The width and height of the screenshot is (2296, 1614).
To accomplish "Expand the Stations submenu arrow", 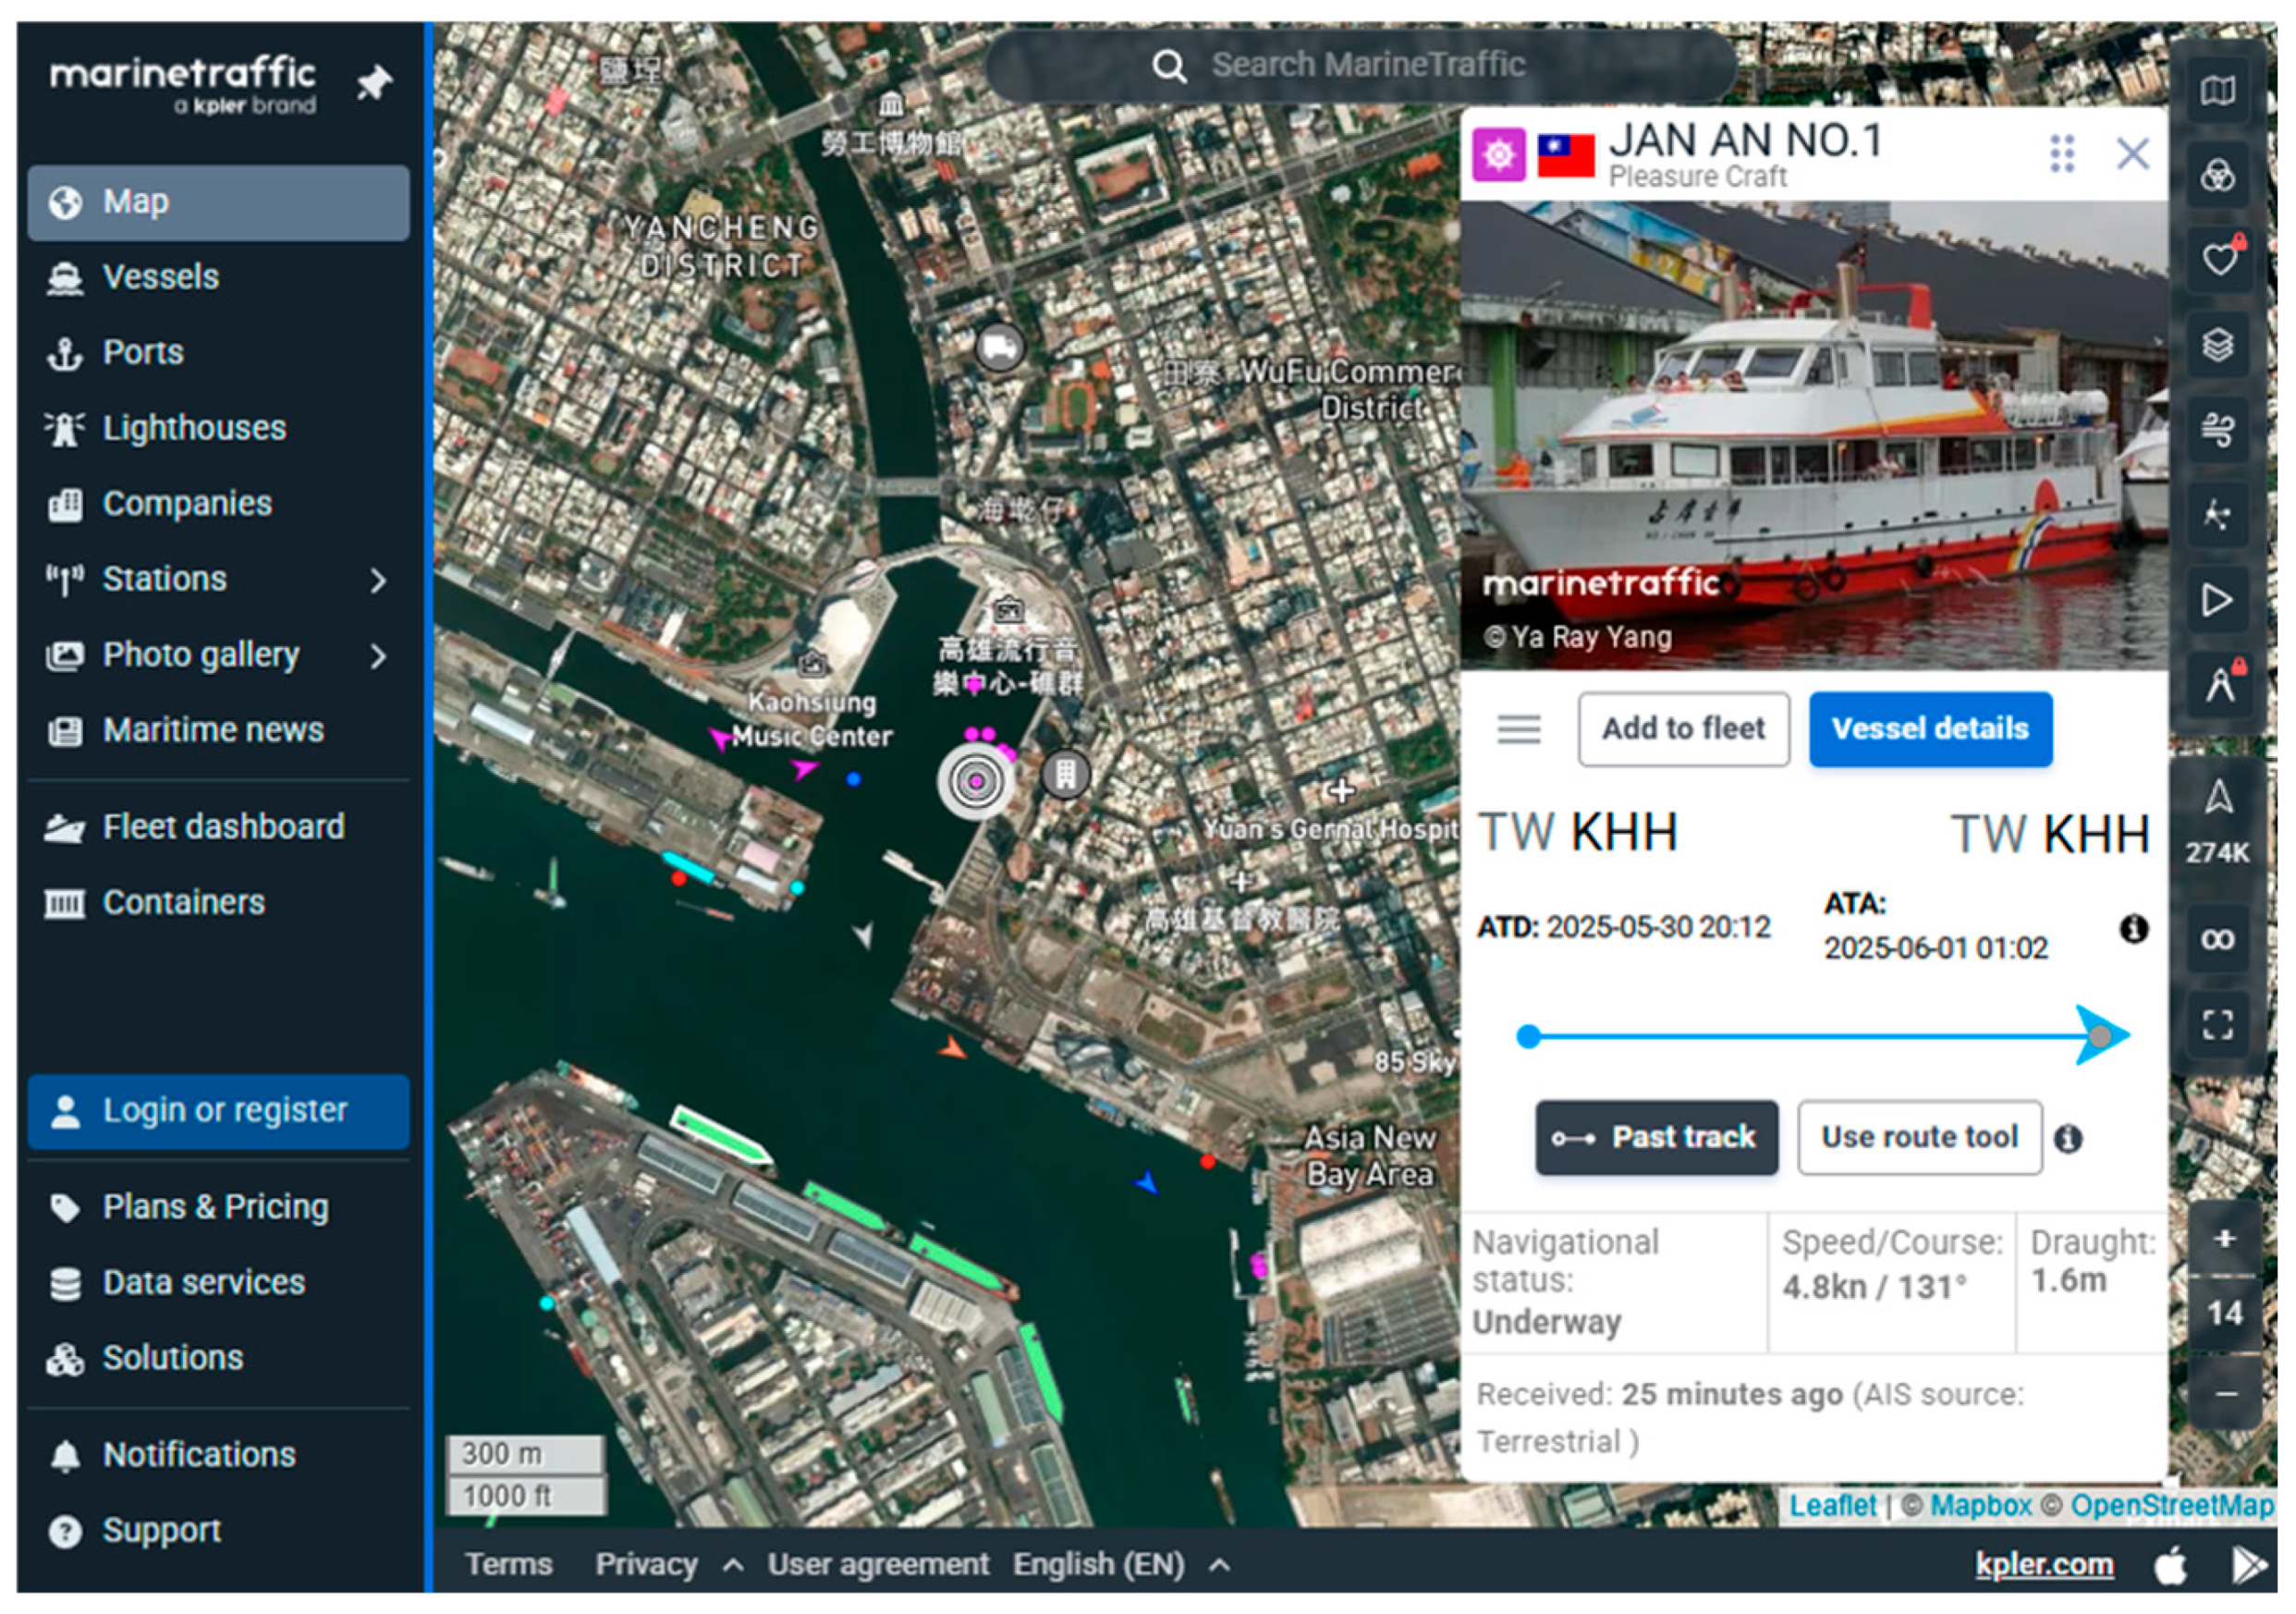I will tap(378, 580).
